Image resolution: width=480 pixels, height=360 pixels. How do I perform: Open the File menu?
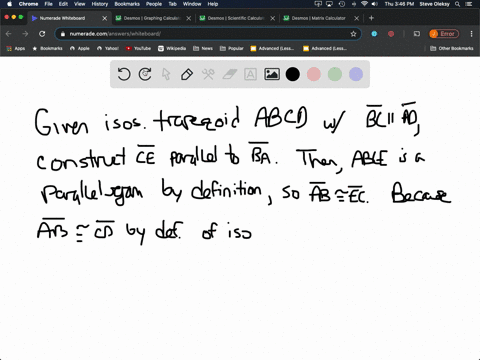pos(49,4)
